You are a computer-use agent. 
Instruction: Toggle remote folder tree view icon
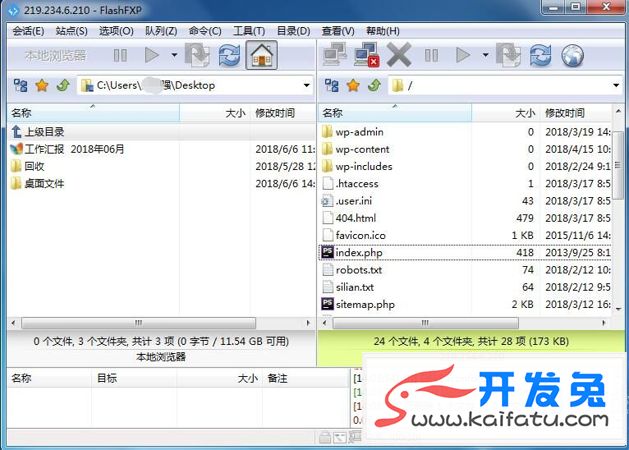tap(332, 85)
